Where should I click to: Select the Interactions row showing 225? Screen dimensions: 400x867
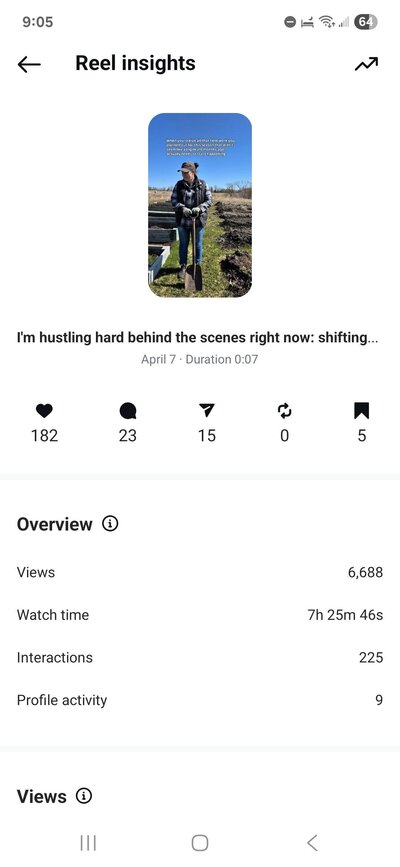point(200,657)
